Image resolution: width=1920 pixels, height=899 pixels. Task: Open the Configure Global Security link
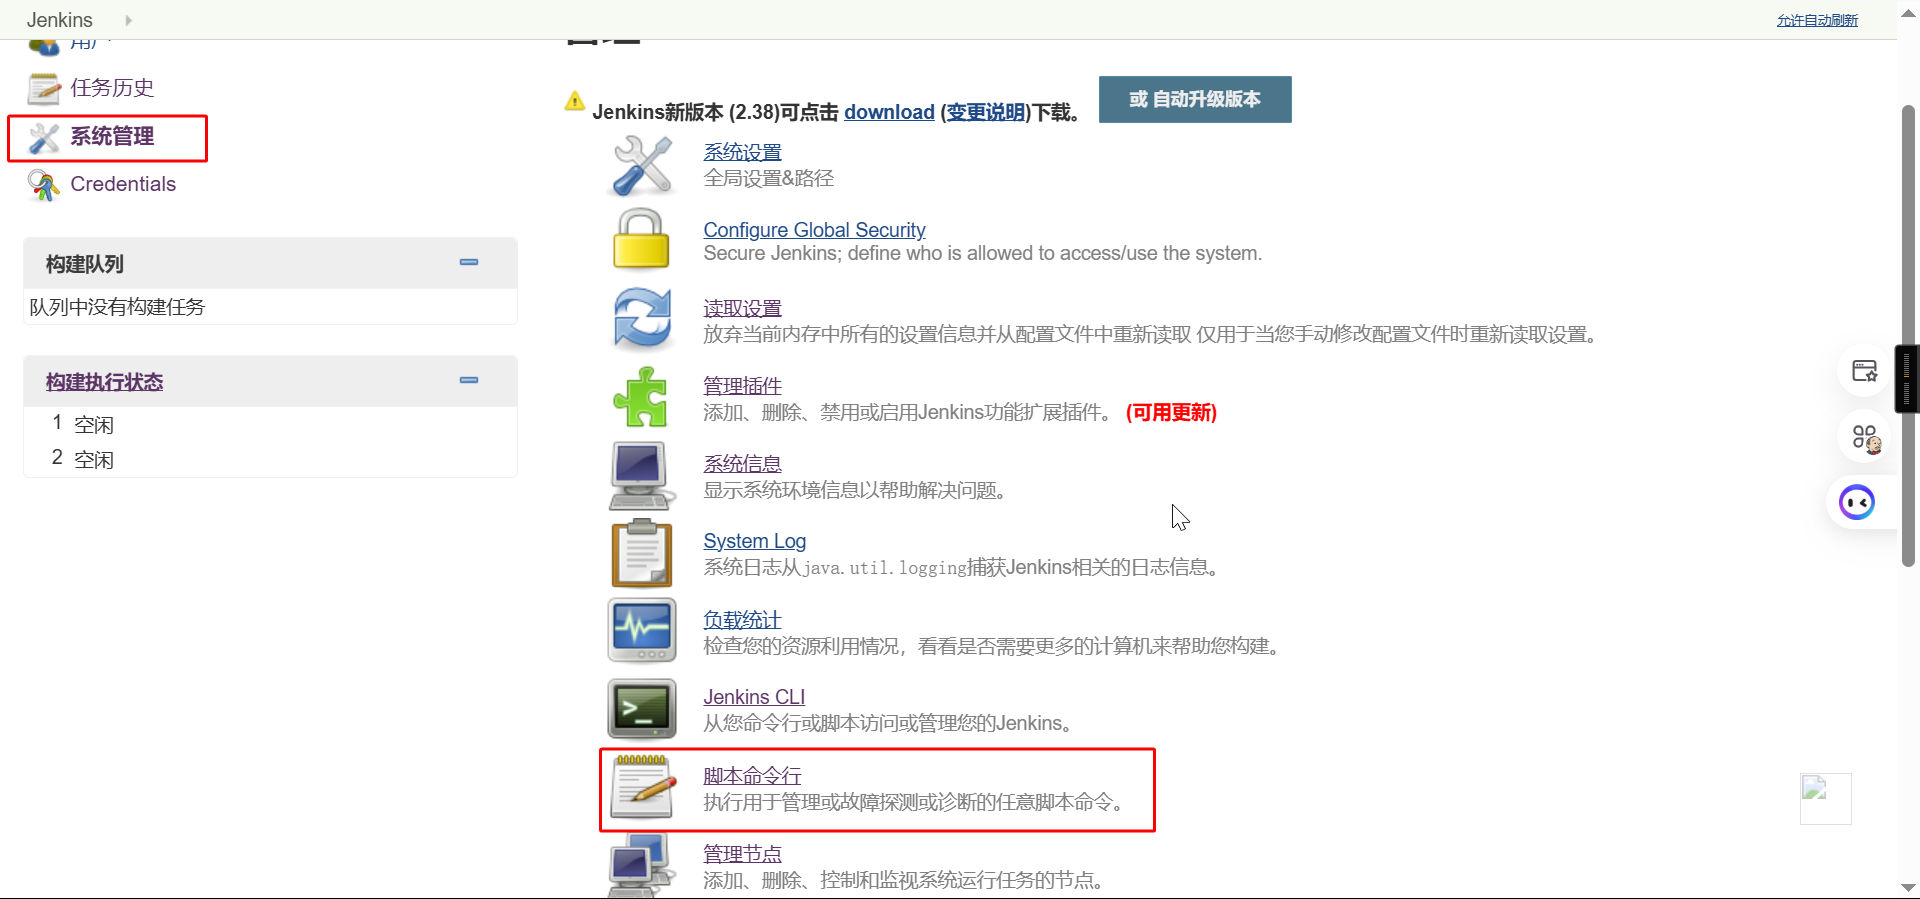pyautogui.click(x=814, y=230)
